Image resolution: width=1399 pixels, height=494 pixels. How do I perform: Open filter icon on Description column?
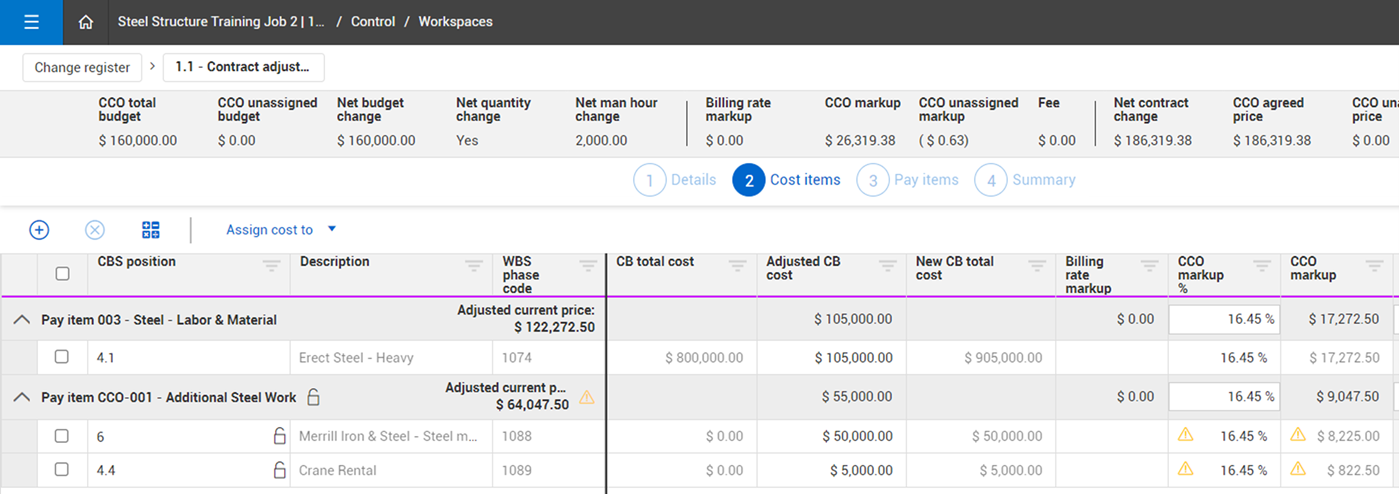(476, 266)
